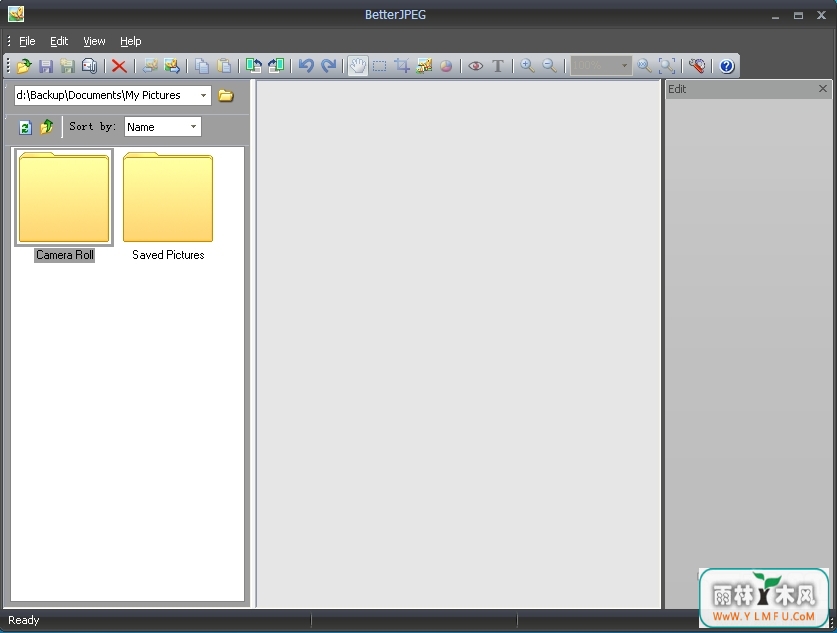Open the Edit menu
Screen dimensions: 837x633
point(59,41)
